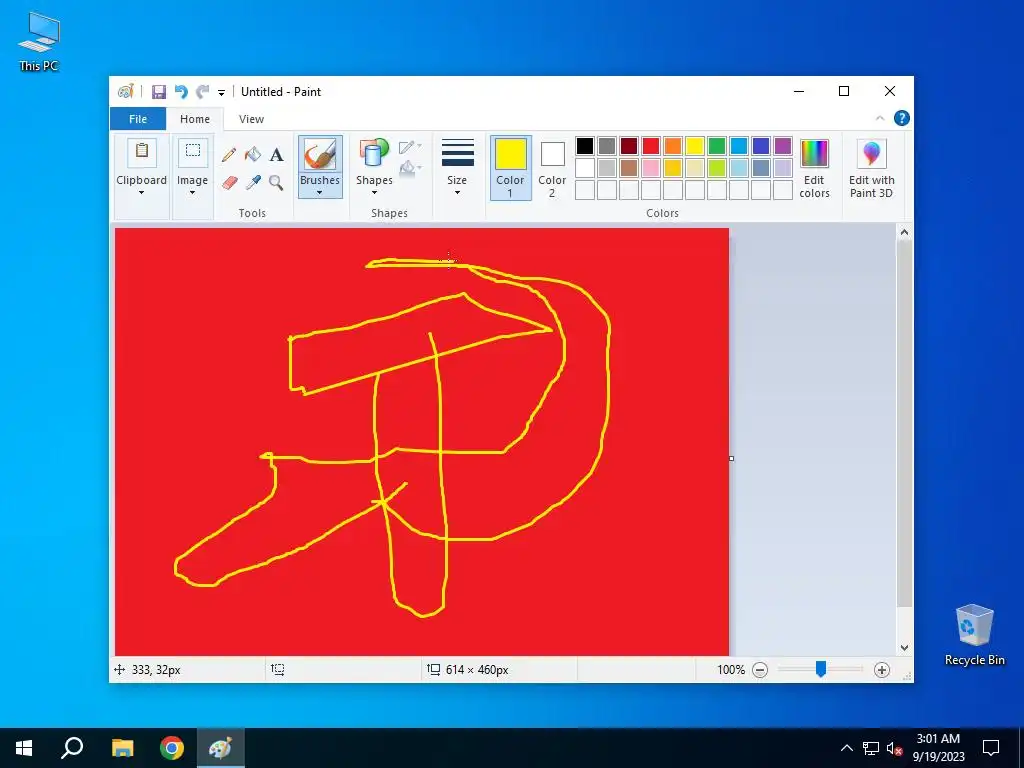The height and width of the screenshot is (768, 1024).
Task: Pick the black color swatch
Action: tap(585, 146)
